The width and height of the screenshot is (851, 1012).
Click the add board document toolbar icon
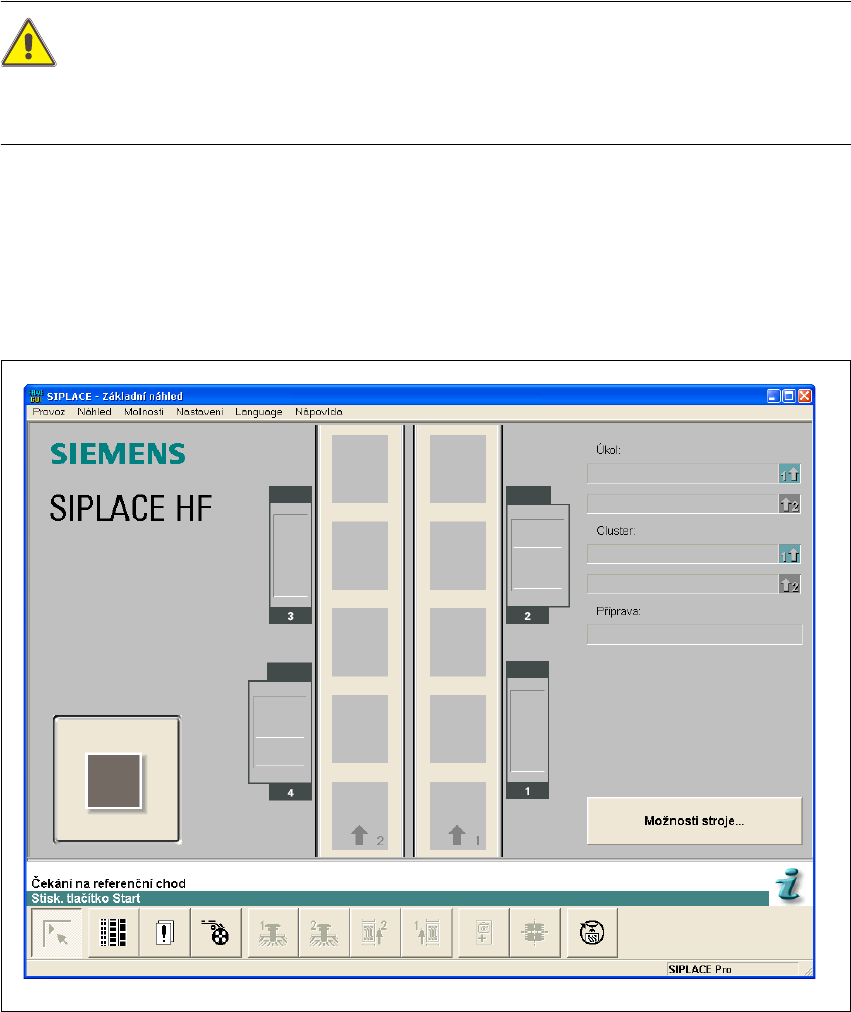coord(483,933)
